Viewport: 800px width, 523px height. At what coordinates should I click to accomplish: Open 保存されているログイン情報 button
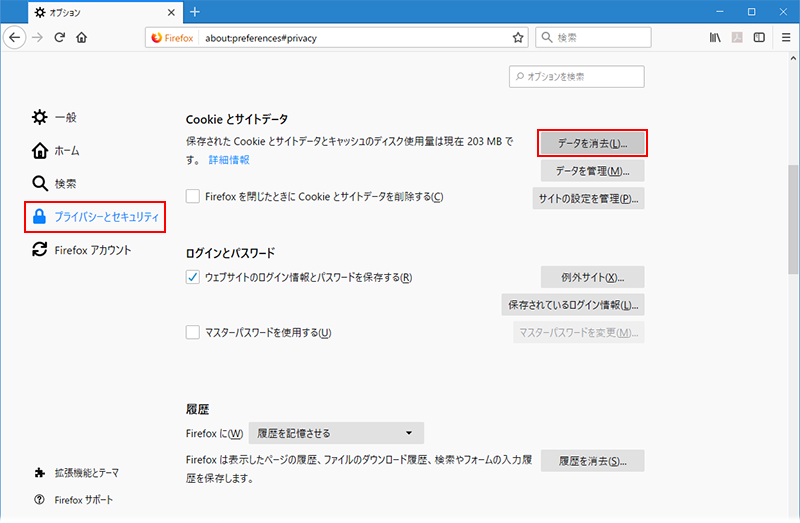point(573,305)
